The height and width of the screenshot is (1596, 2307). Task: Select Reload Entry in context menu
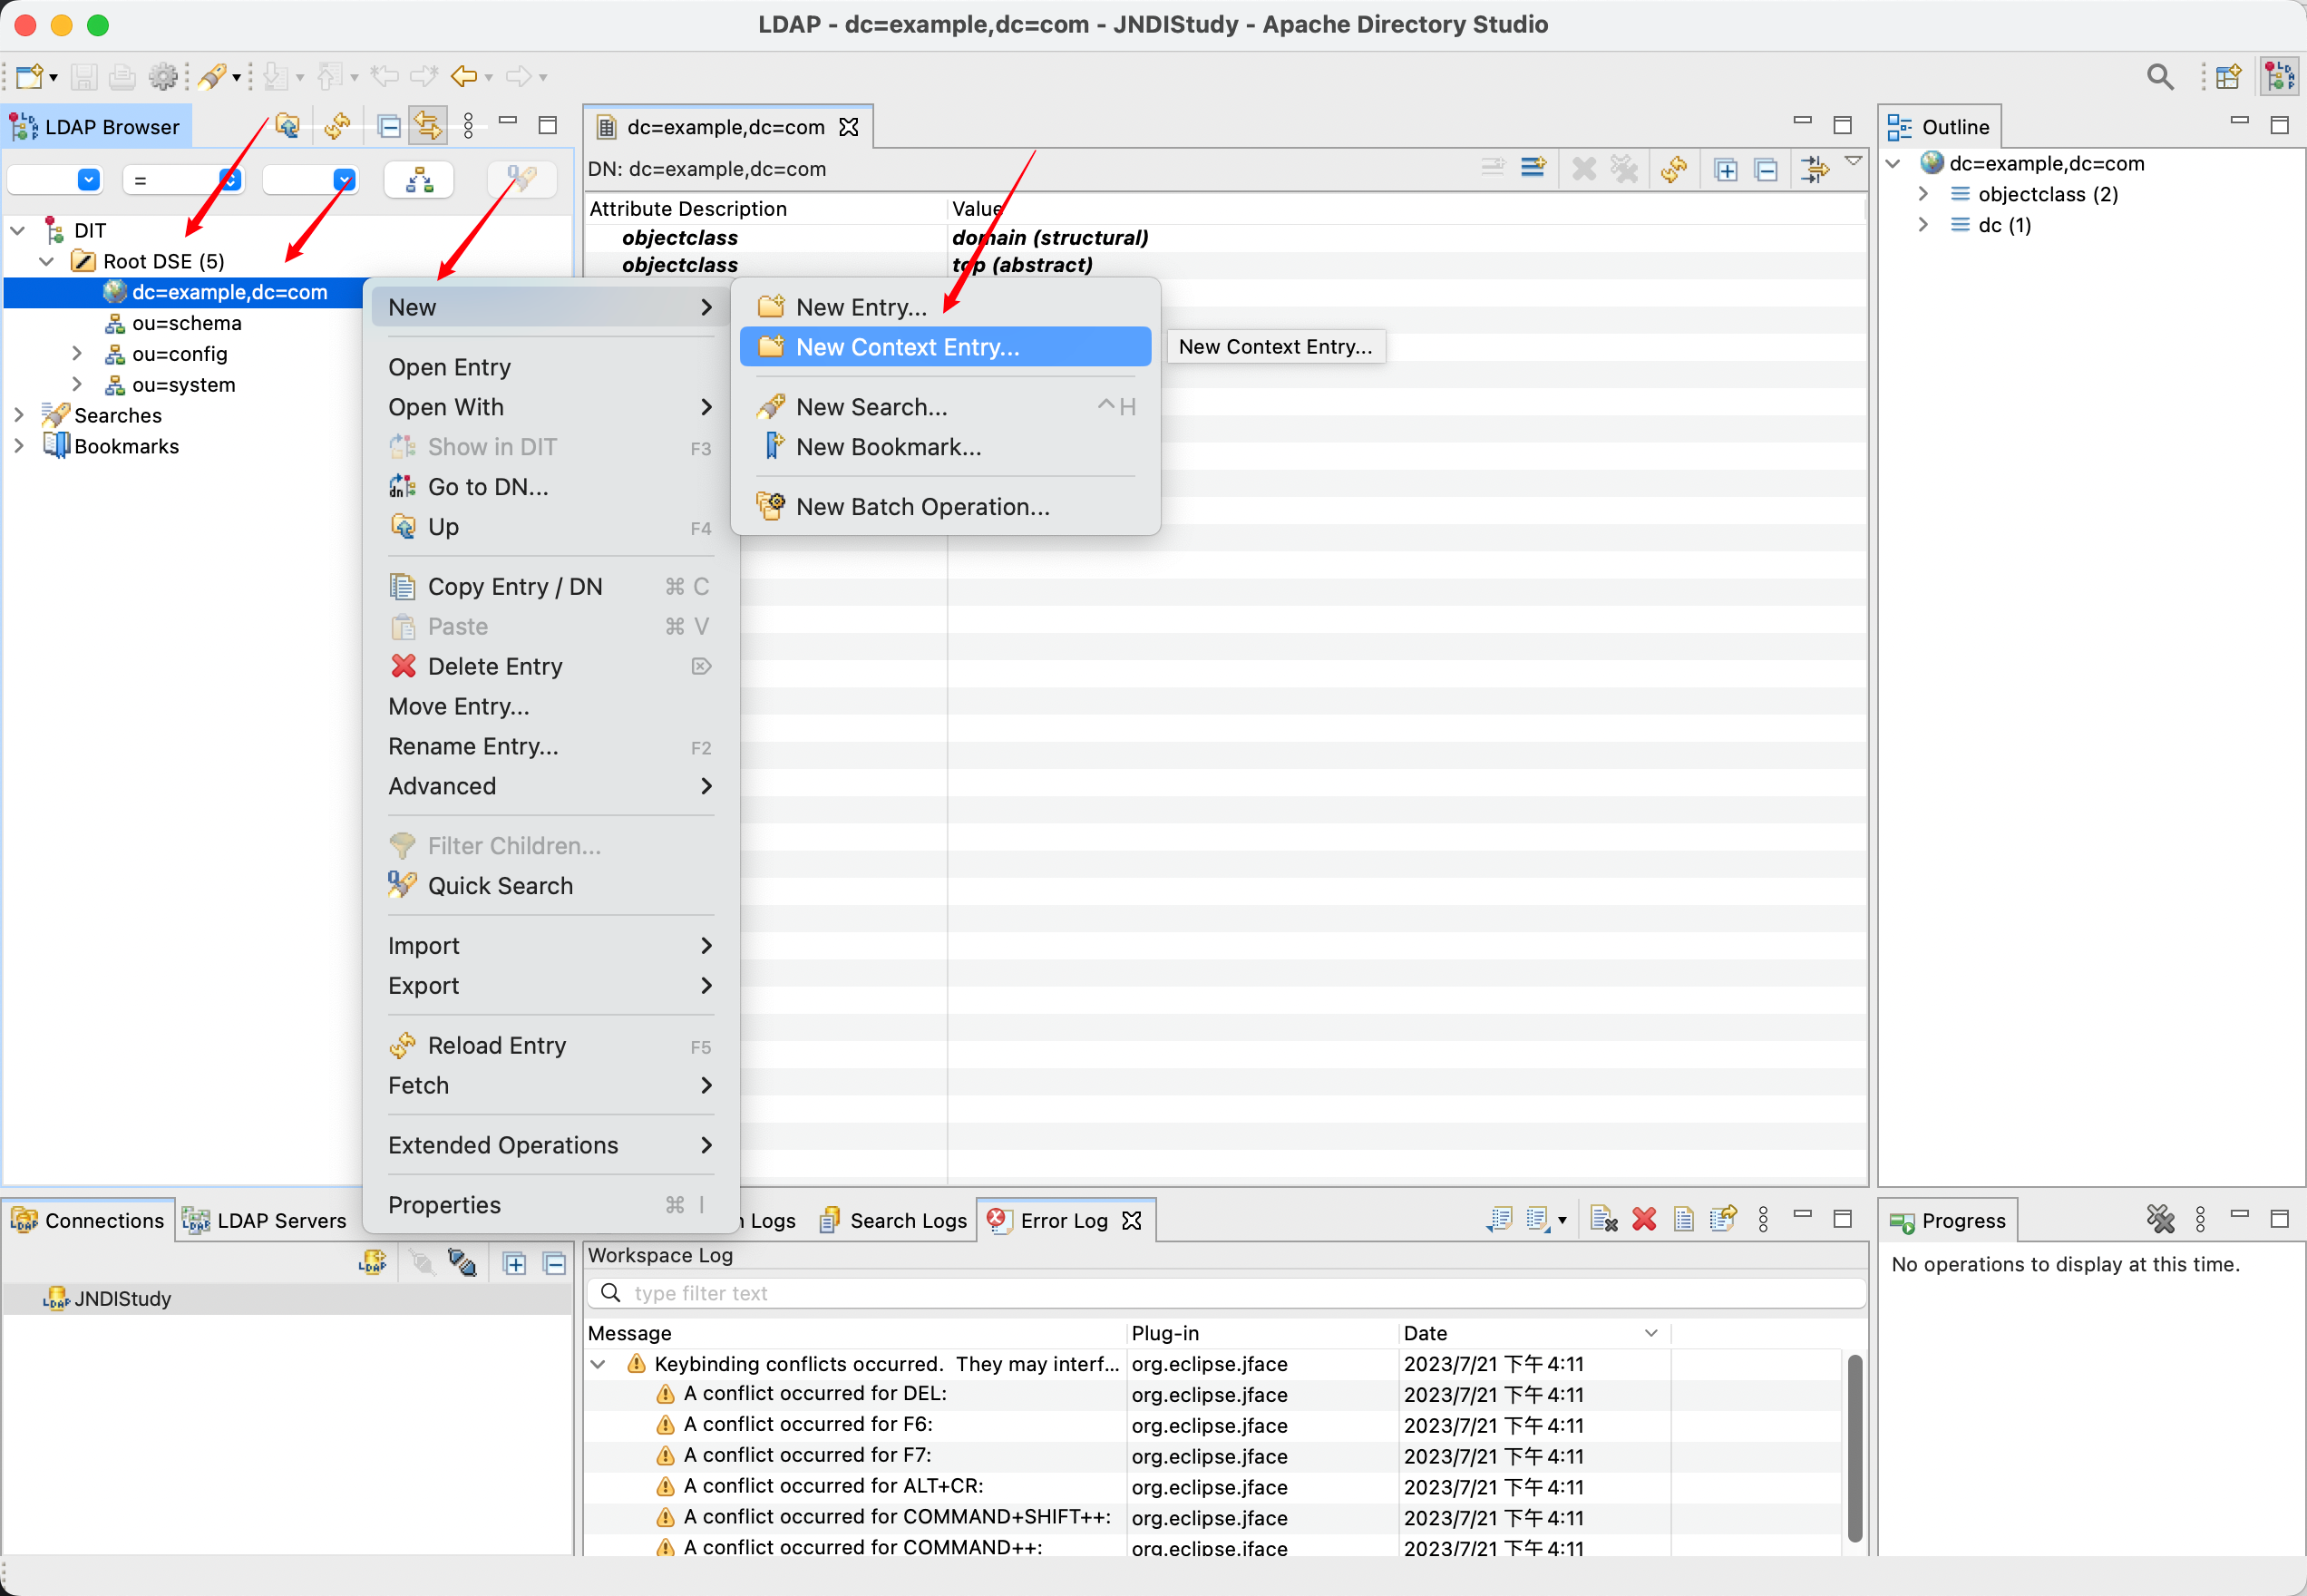[x=550, y=1046]
